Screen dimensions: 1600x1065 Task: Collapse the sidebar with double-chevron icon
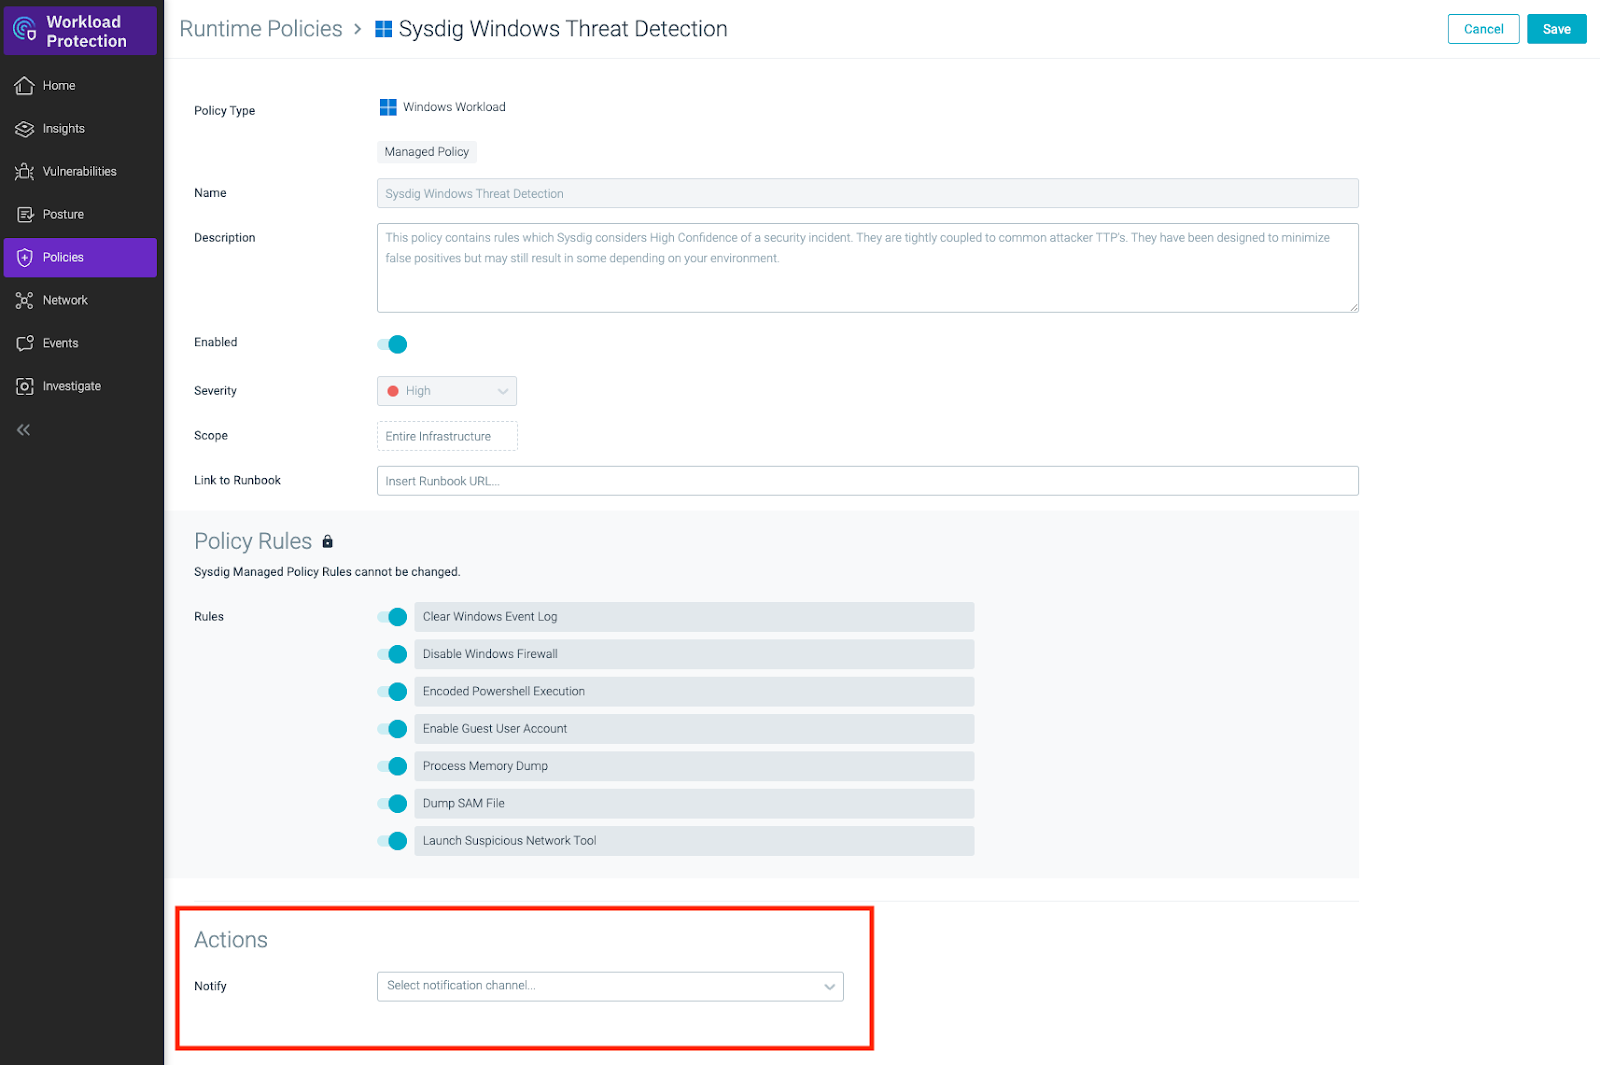(x=23, y=430)
